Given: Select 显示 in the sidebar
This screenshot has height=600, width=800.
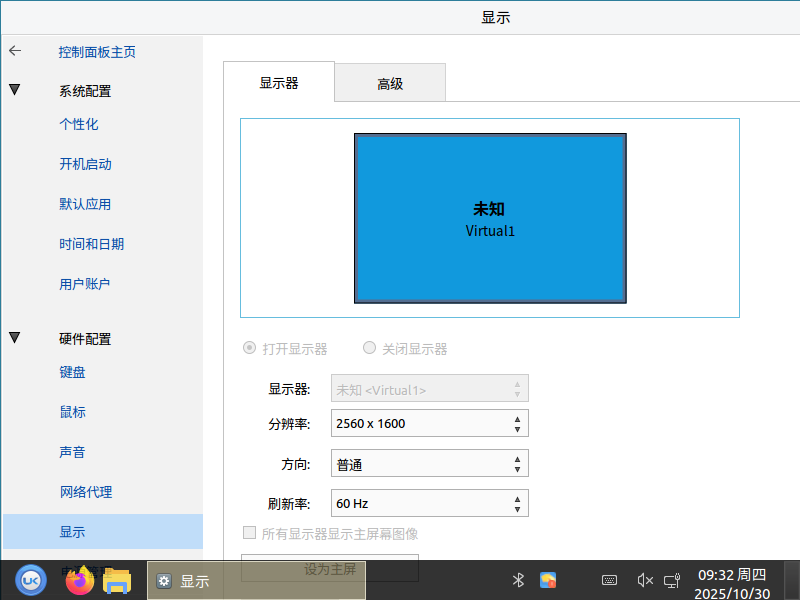Looking at the screenshot, I should (x=103, y=532).
